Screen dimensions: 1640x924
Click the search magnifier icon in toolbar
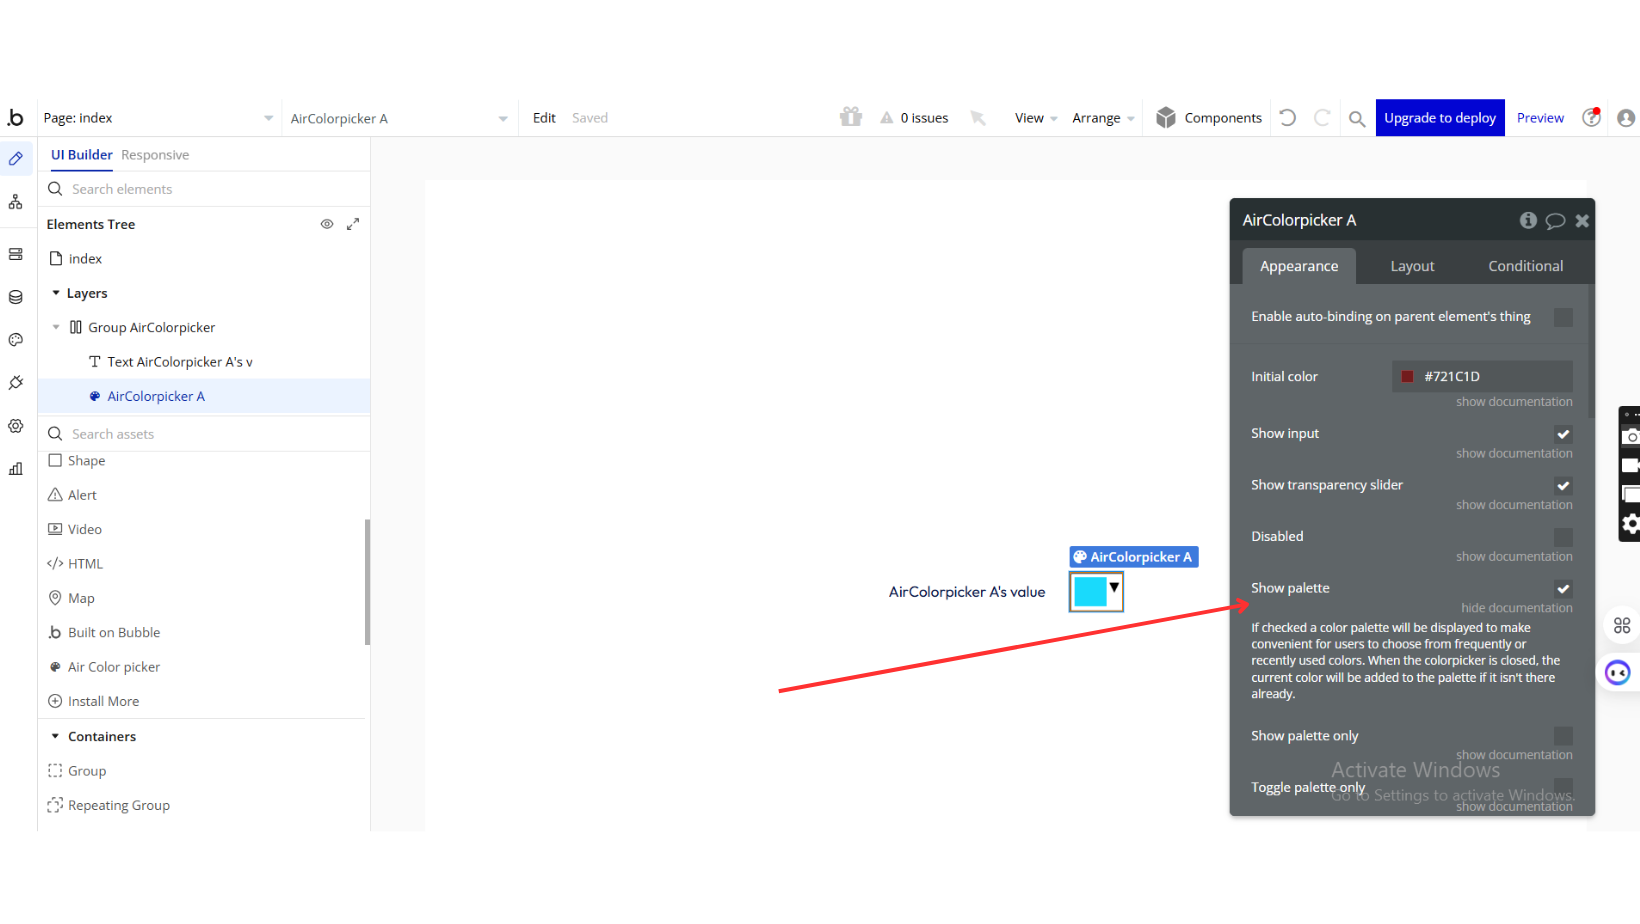coord(1357,119)
